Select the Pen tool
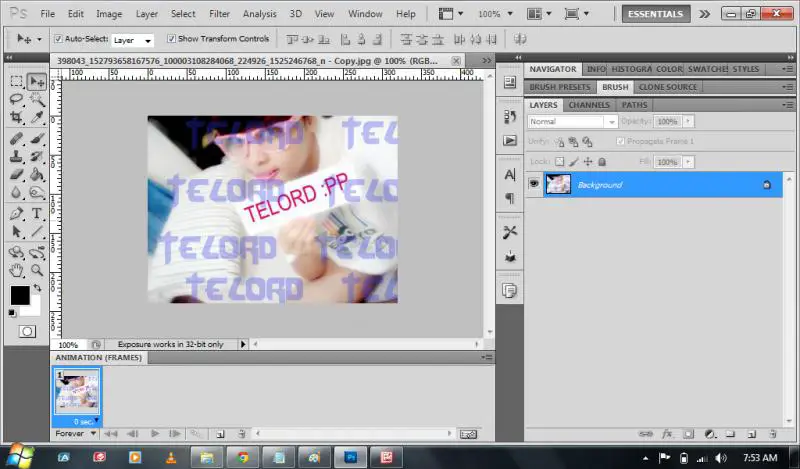The image size is (800, 469). (16, 214)
